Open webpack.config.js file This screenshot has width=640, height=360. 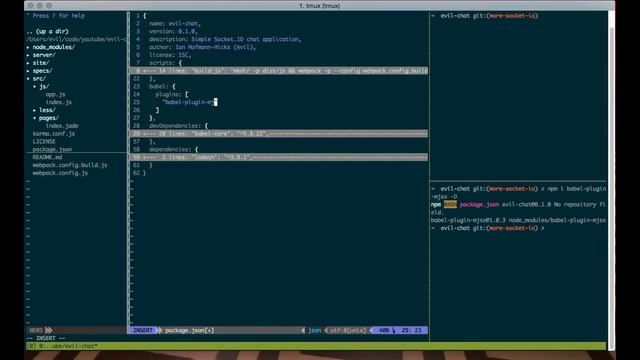point(60,173)
